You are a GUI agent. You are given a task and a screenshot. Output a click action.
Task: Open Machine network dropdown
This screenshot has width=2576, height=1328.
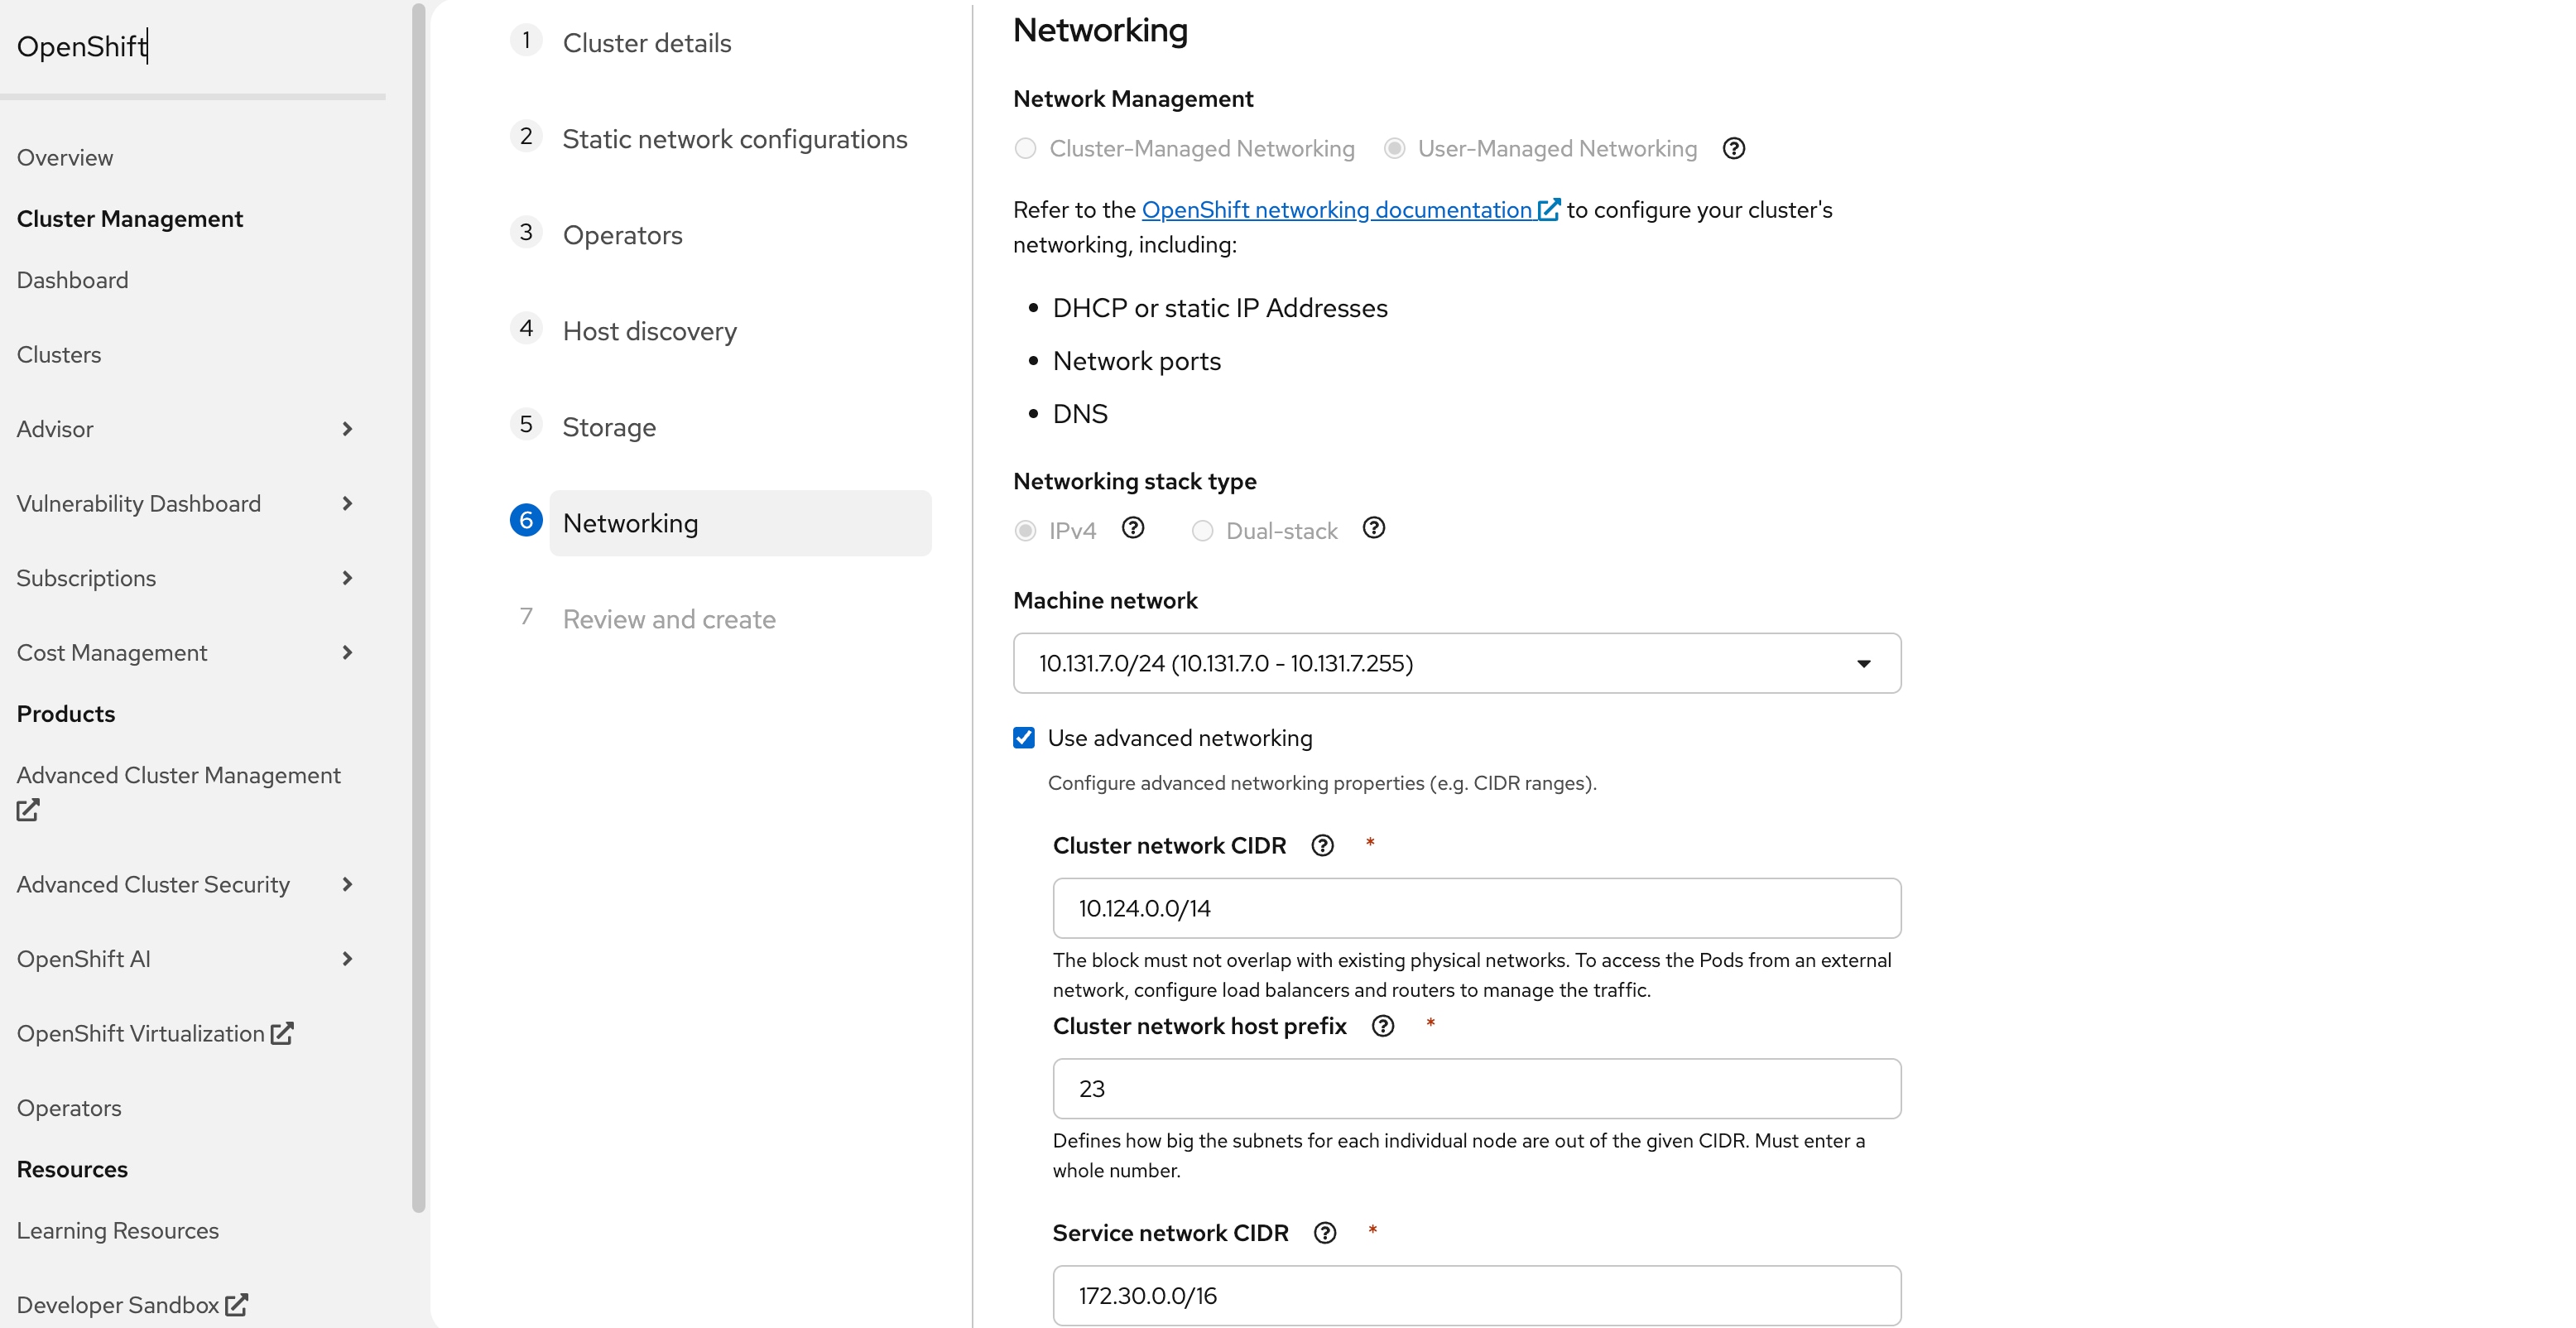click(1457, 663)
